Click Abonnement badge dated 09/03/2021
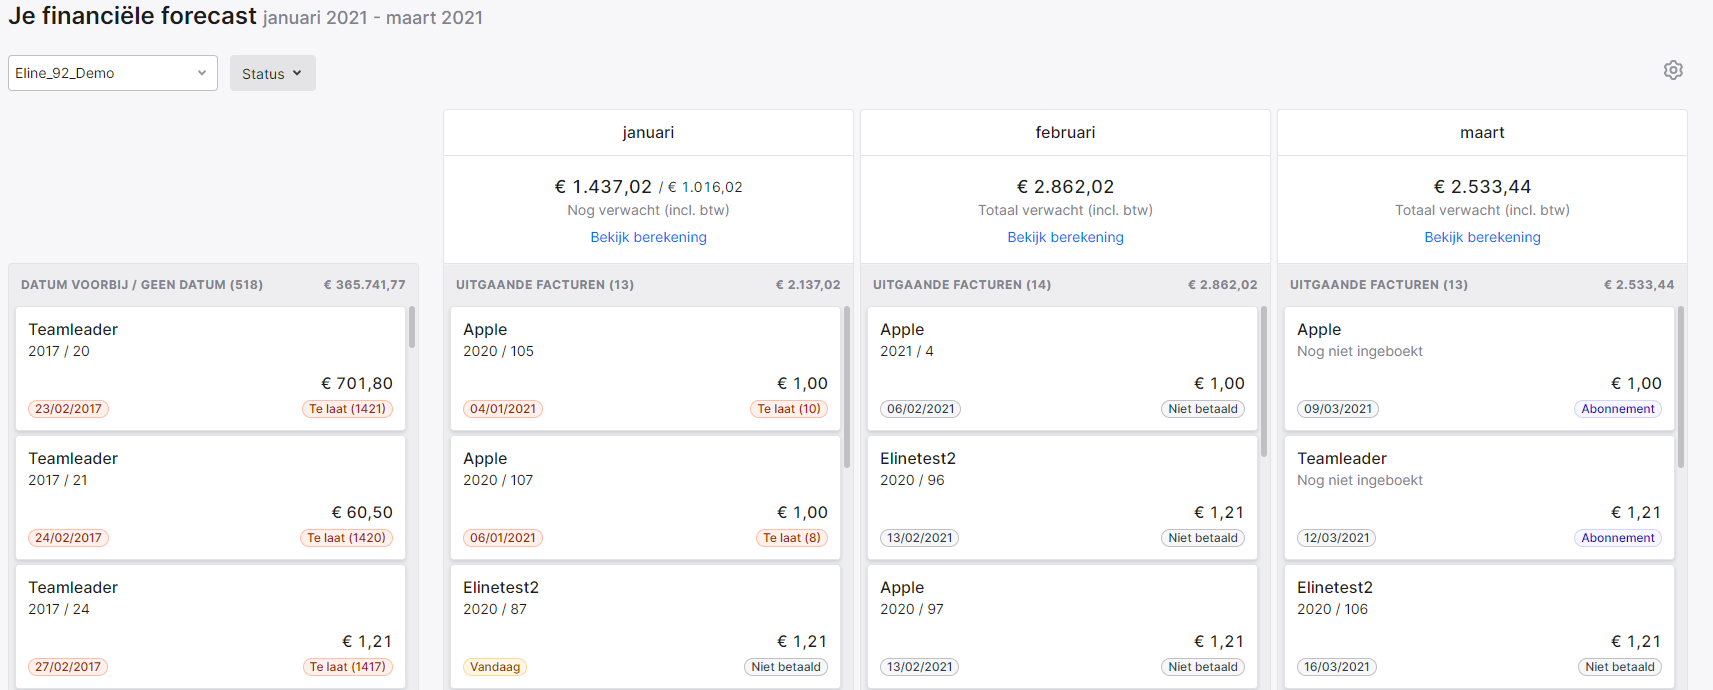This screenshot has height=690, width=1713. click(1618, 409)
